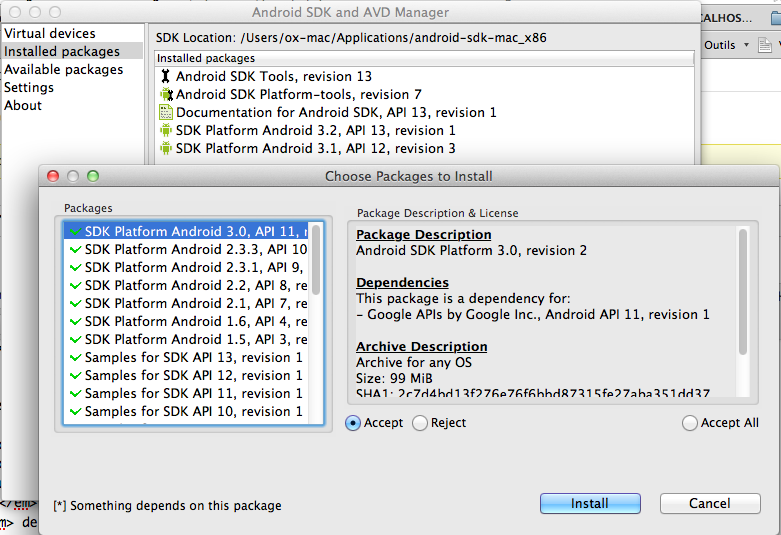Viewport: 781px width, 535px height.
Task: Click green checkmark beside Samples for SDK API 13
Action: pos(75,357)
